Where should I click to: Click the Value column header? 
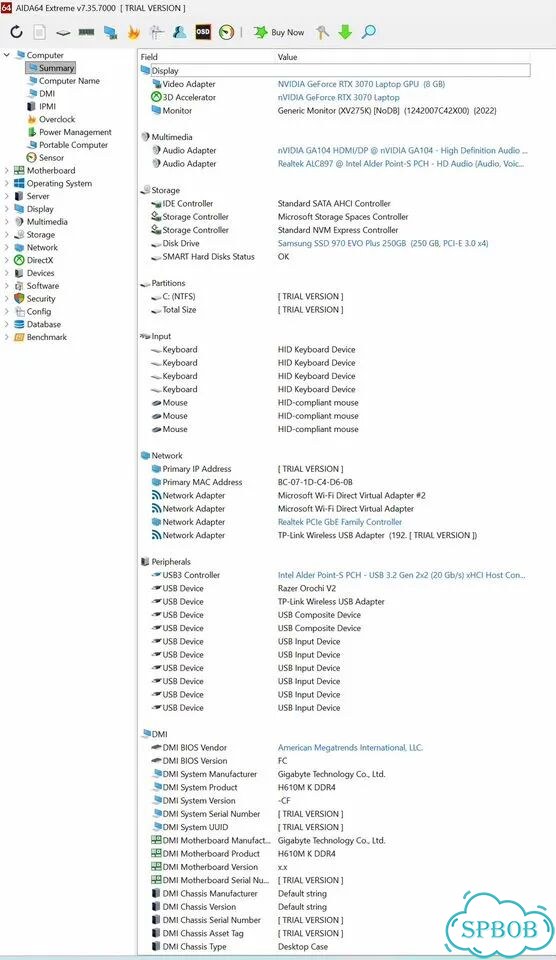[x=287, y=57]
